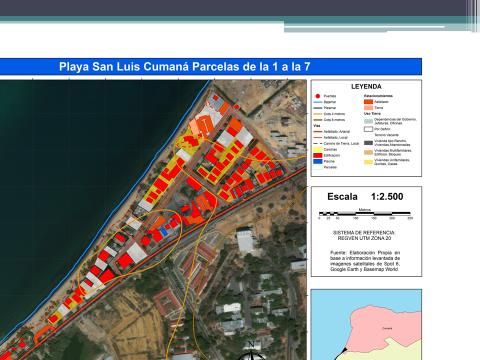The image size is (480, 360).
Task: Click the north arrow compass on the map
Action: pyautogui.click(x=252, y=352)
